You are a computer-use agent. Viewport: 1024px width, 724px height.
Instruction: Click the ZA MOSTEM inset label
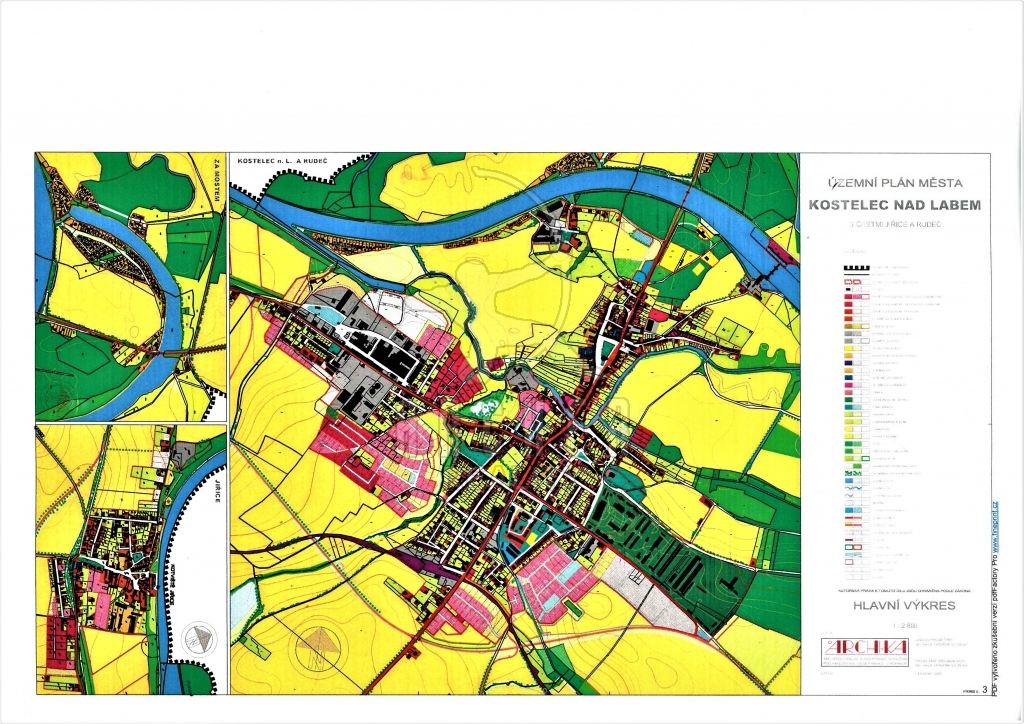[216, 177]
